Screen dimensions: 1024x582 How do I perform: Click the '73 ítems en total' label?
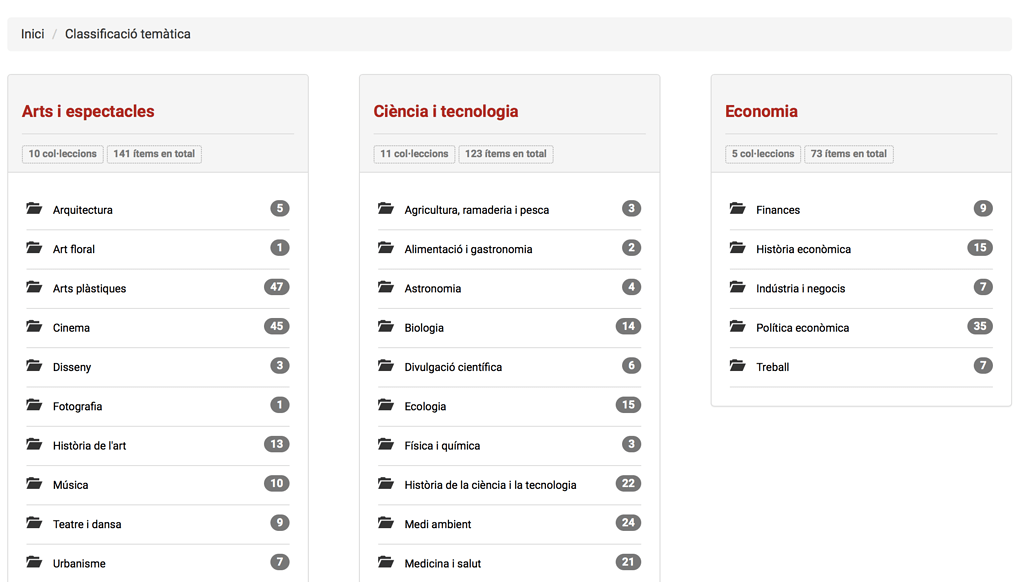tap(848, 154)
